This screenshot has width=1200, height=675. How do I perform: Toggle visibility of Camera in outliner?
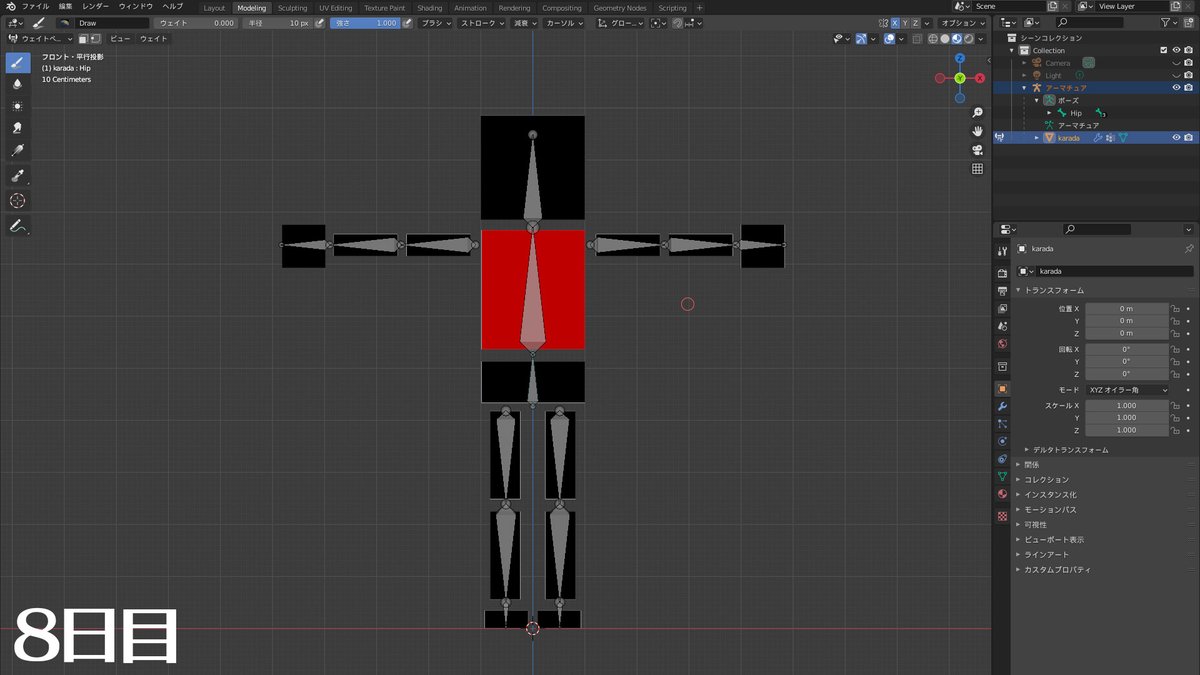click(1176, 63)
